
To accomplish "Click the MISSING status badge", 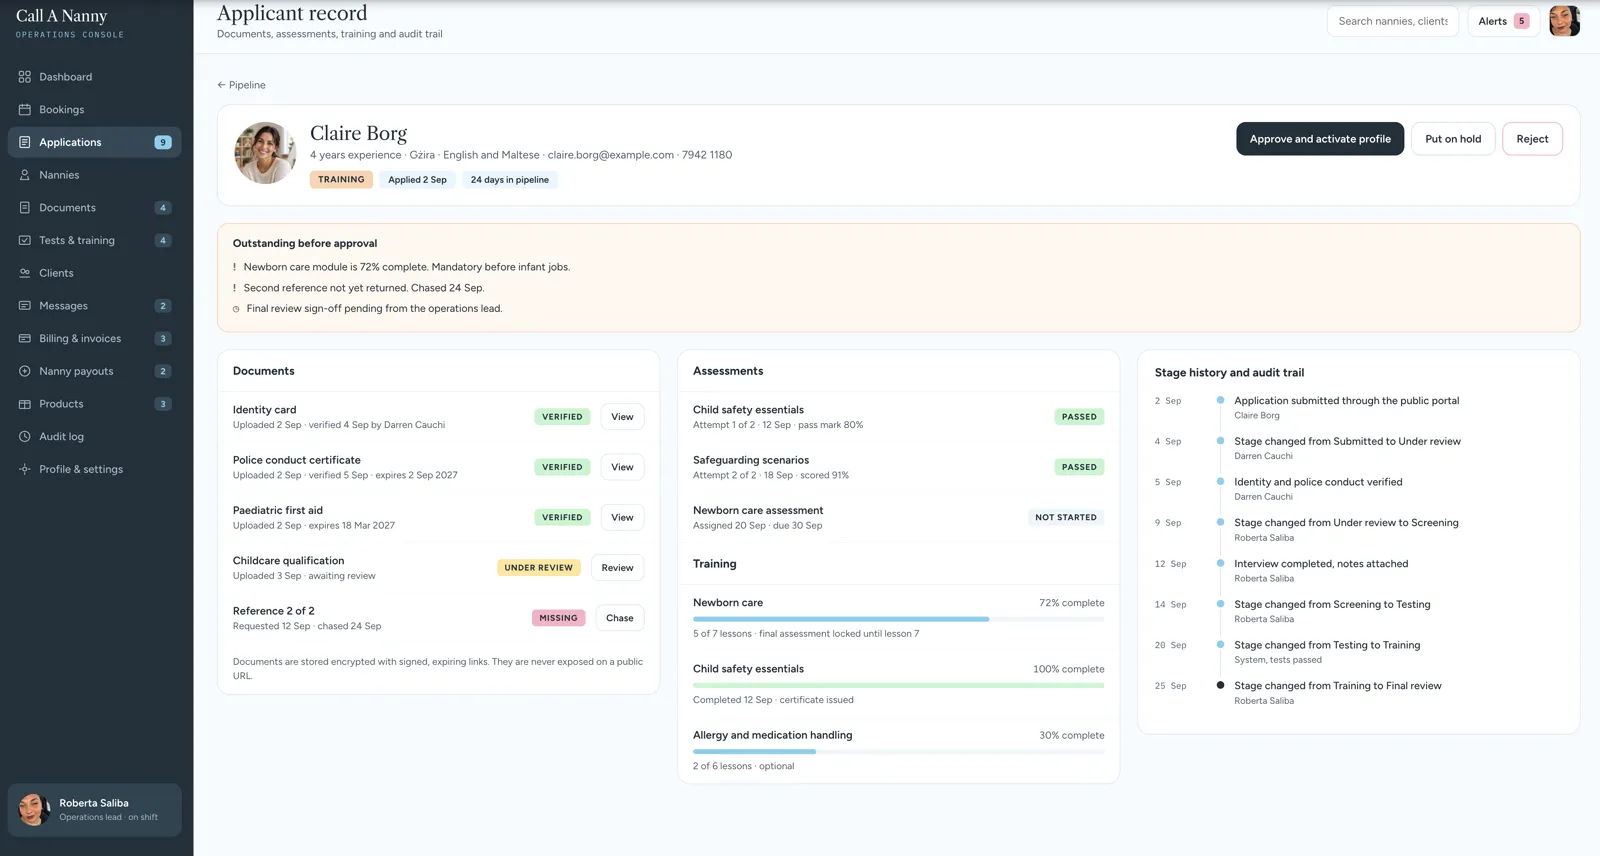I will coord(558,618).
